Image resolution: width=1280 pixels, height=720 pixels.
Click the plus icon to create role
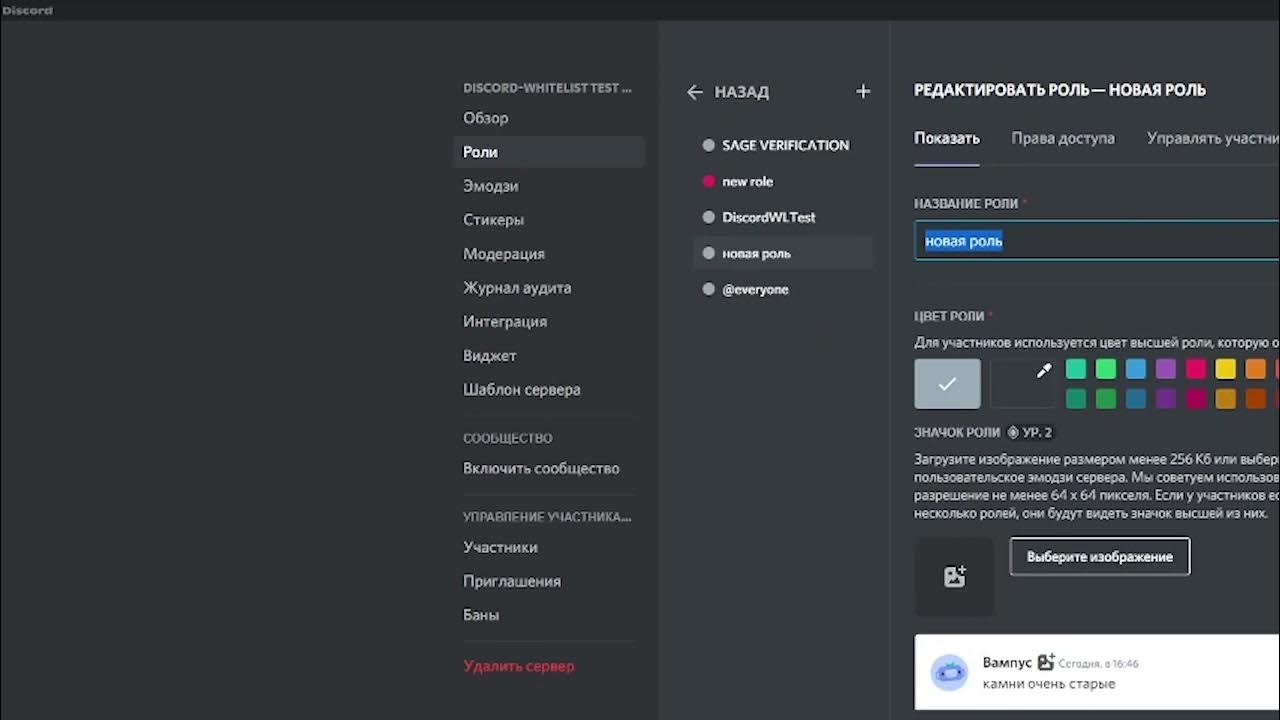(x=863, y=92)
